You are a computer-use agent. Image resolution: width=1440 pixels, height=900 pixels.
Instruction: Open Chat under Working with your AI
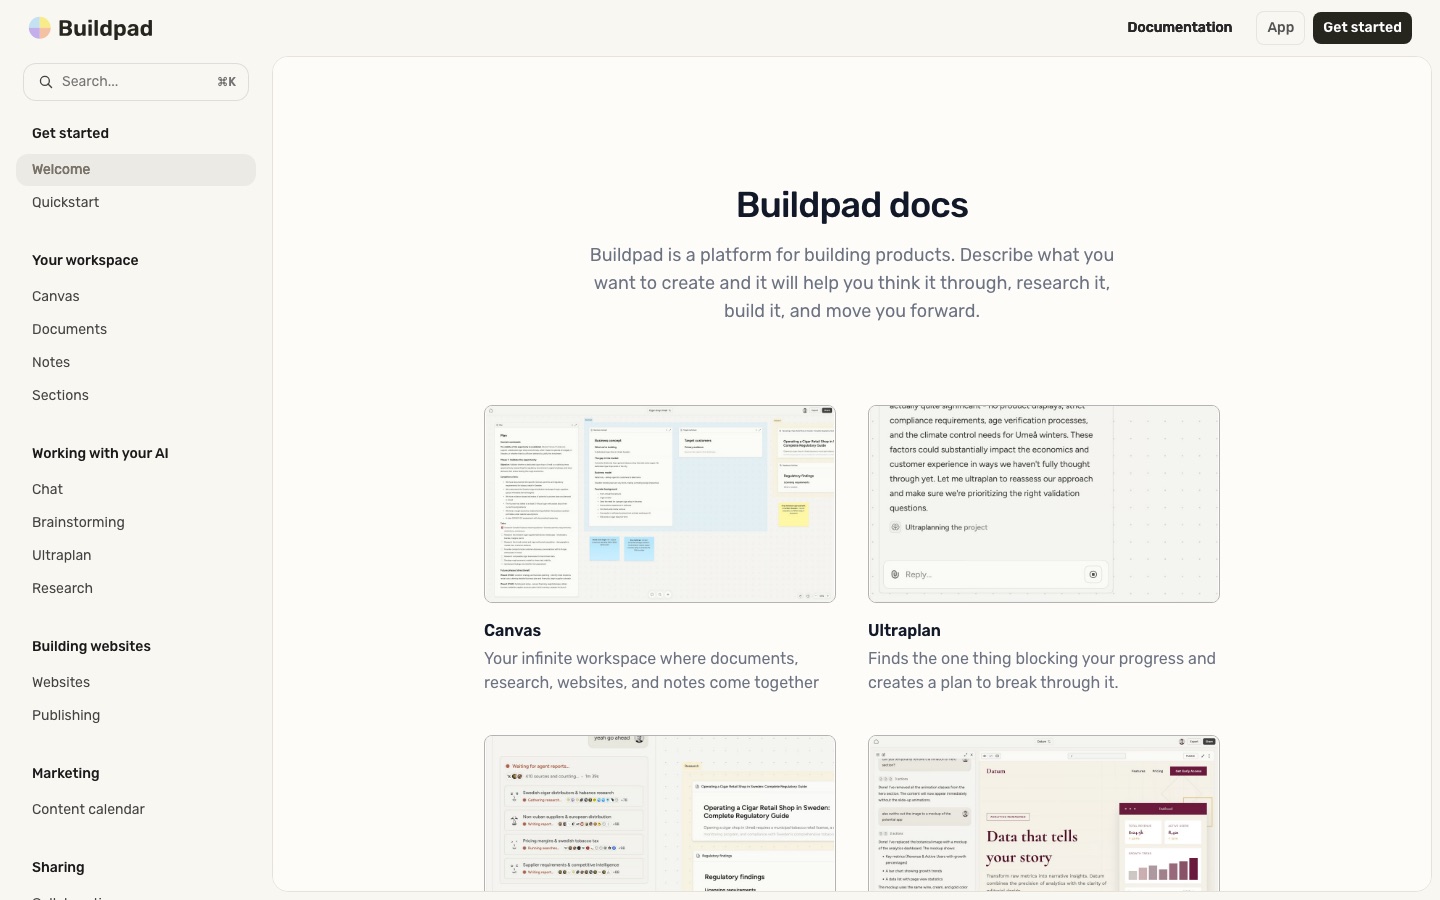[x=47, y=490]
